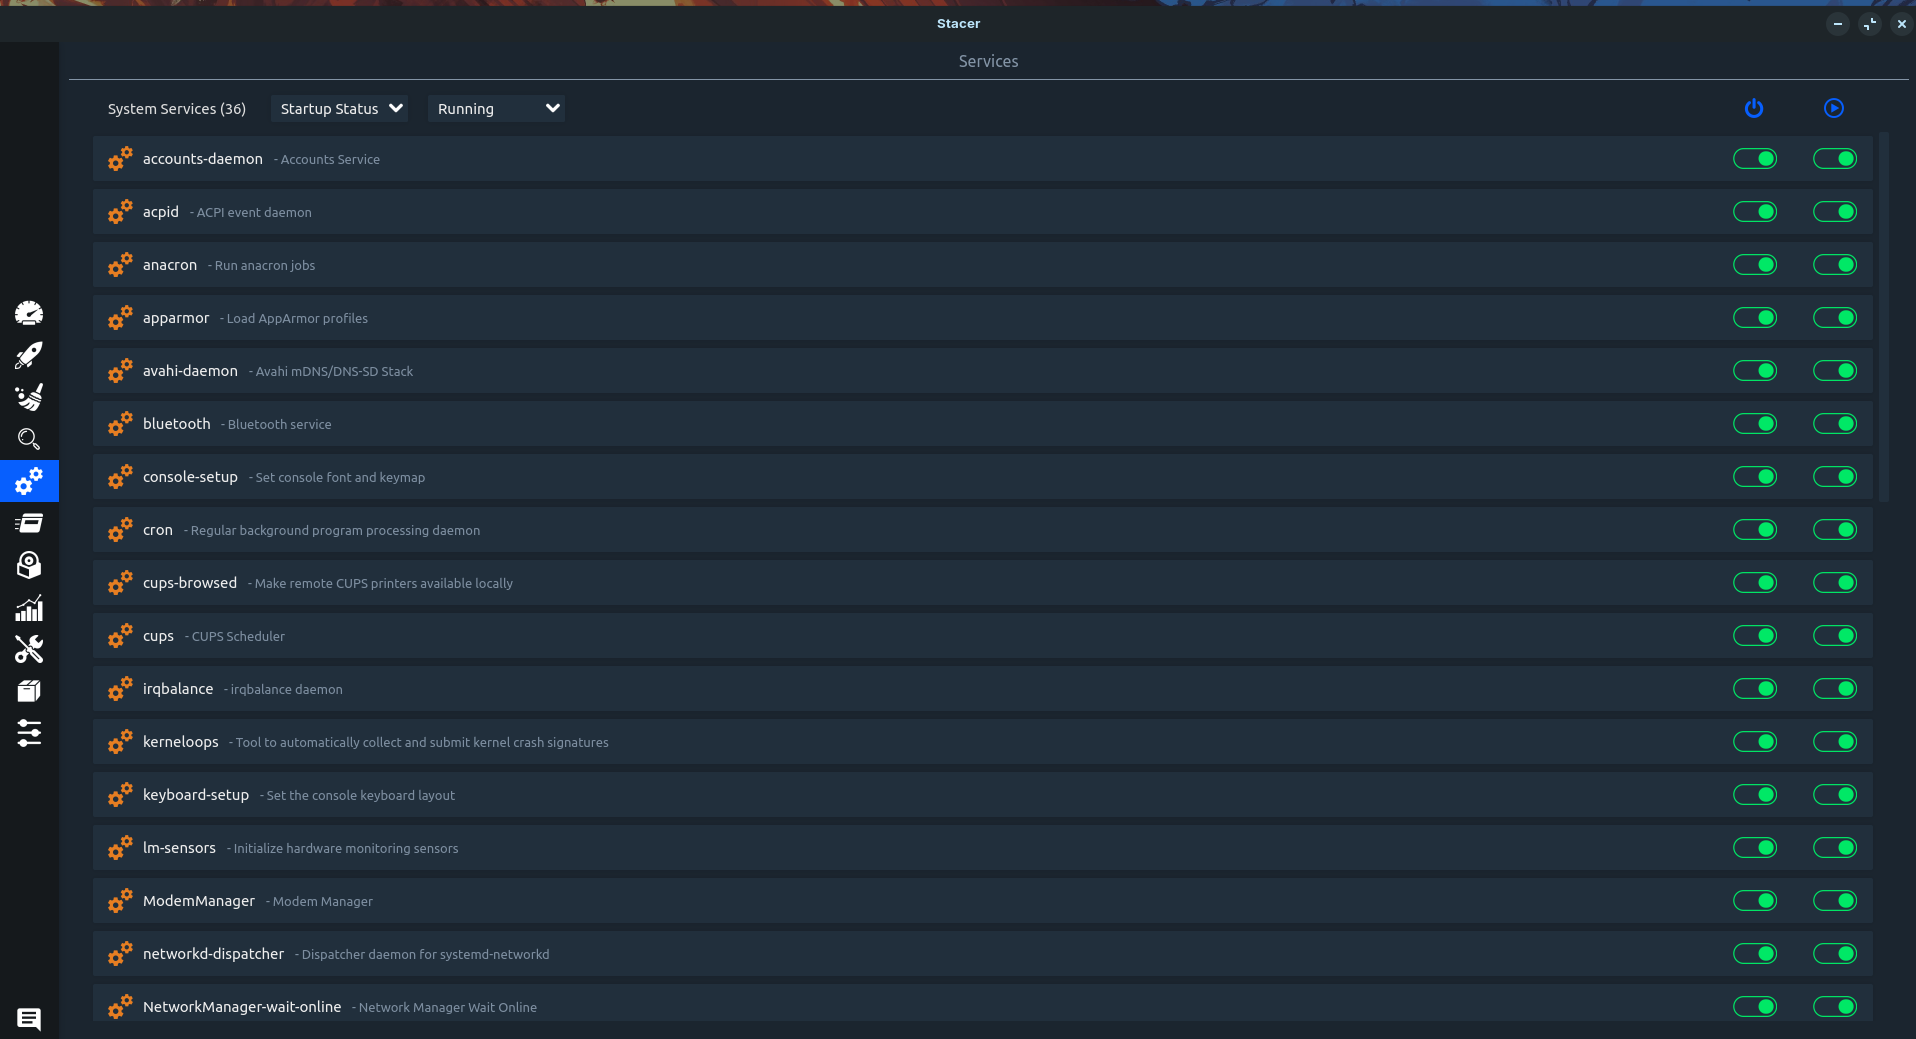
Task: Click the NetworkManager-wait-online service name
Action: [x=242, y=1006]
